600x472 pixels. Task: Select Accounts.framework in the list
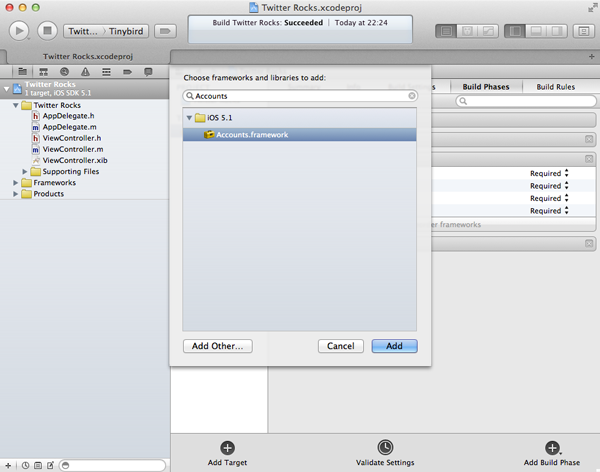(x=300, y=135)
